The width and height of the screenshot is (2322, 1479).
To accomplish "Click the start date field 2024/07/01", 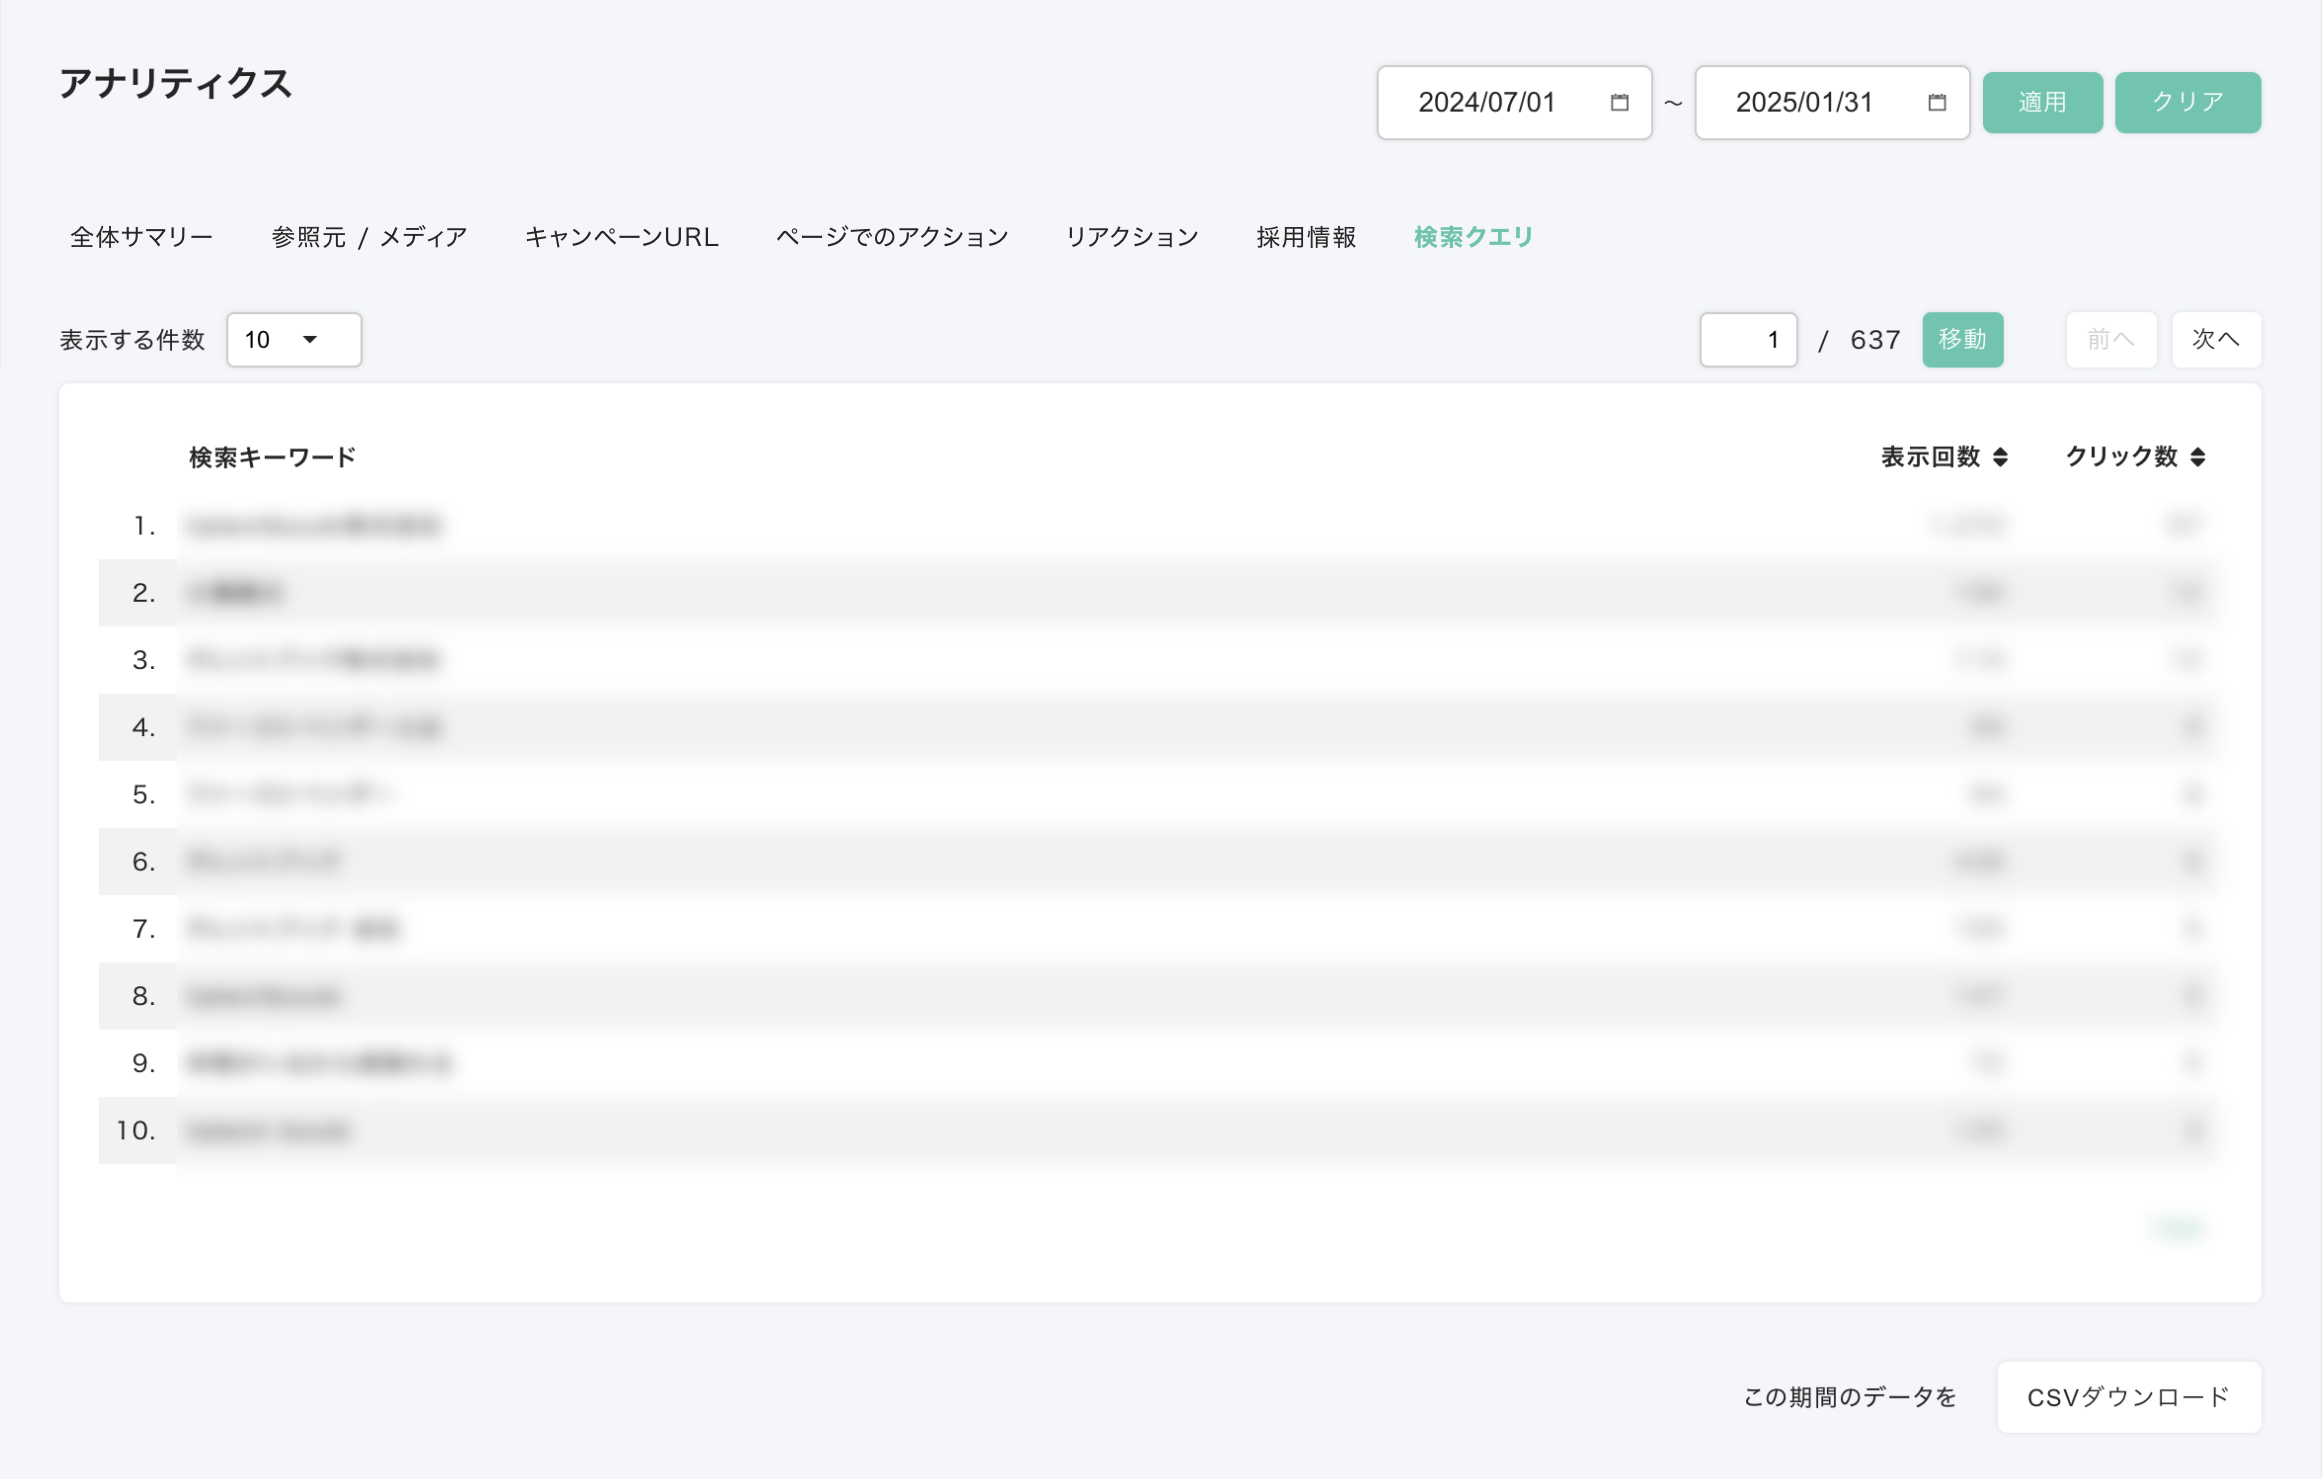I will pos(1487,102).
